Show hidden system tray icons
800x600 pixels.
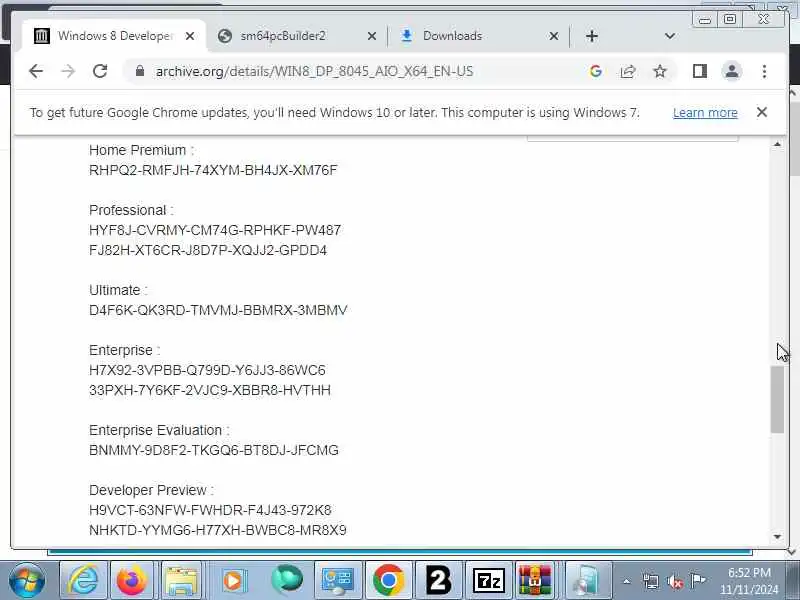click(x=627, y=581)
